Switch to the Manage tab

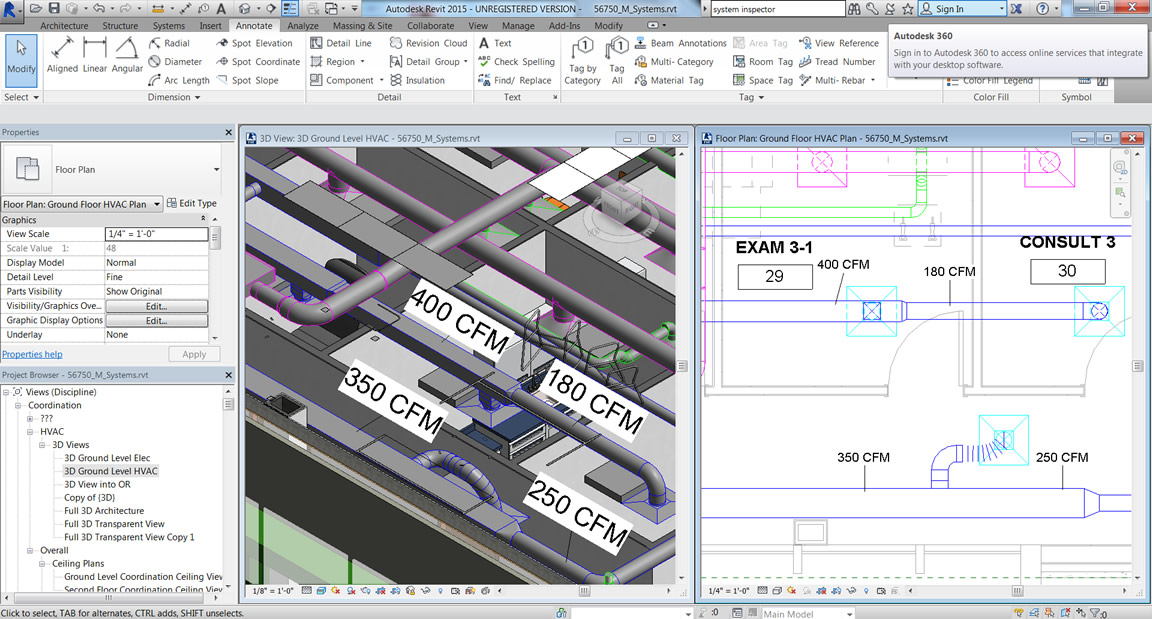(x=518, y=26)
